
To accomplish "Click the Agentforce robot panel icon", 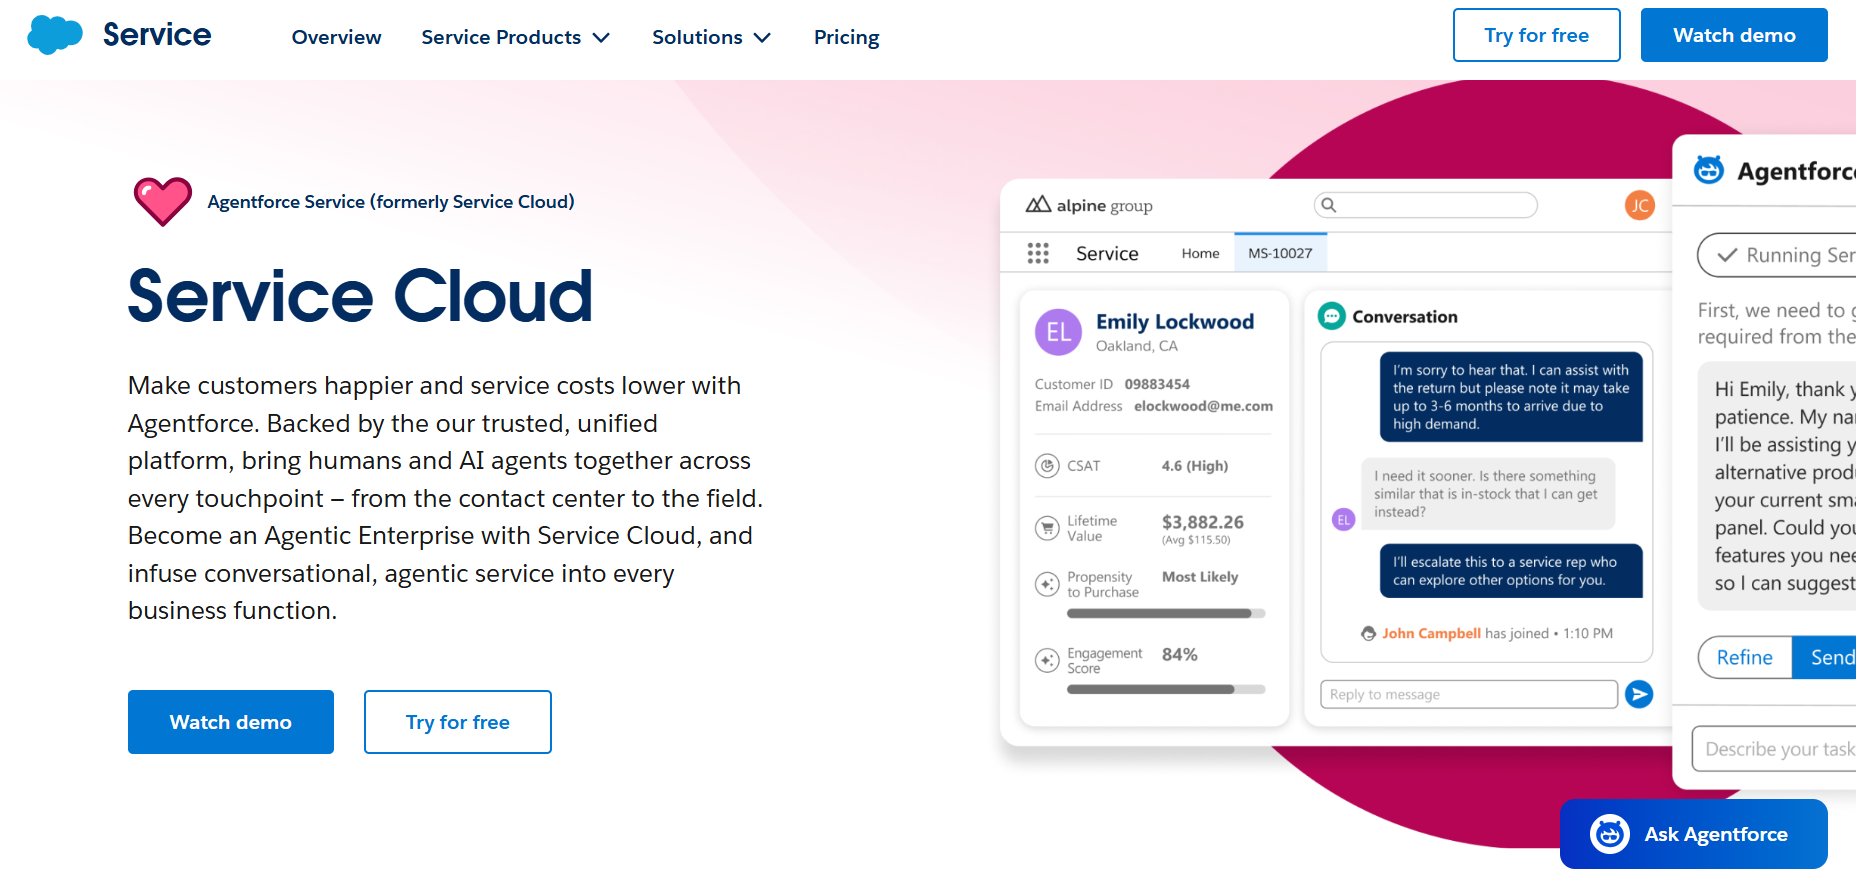I will tap(1709, 170).
